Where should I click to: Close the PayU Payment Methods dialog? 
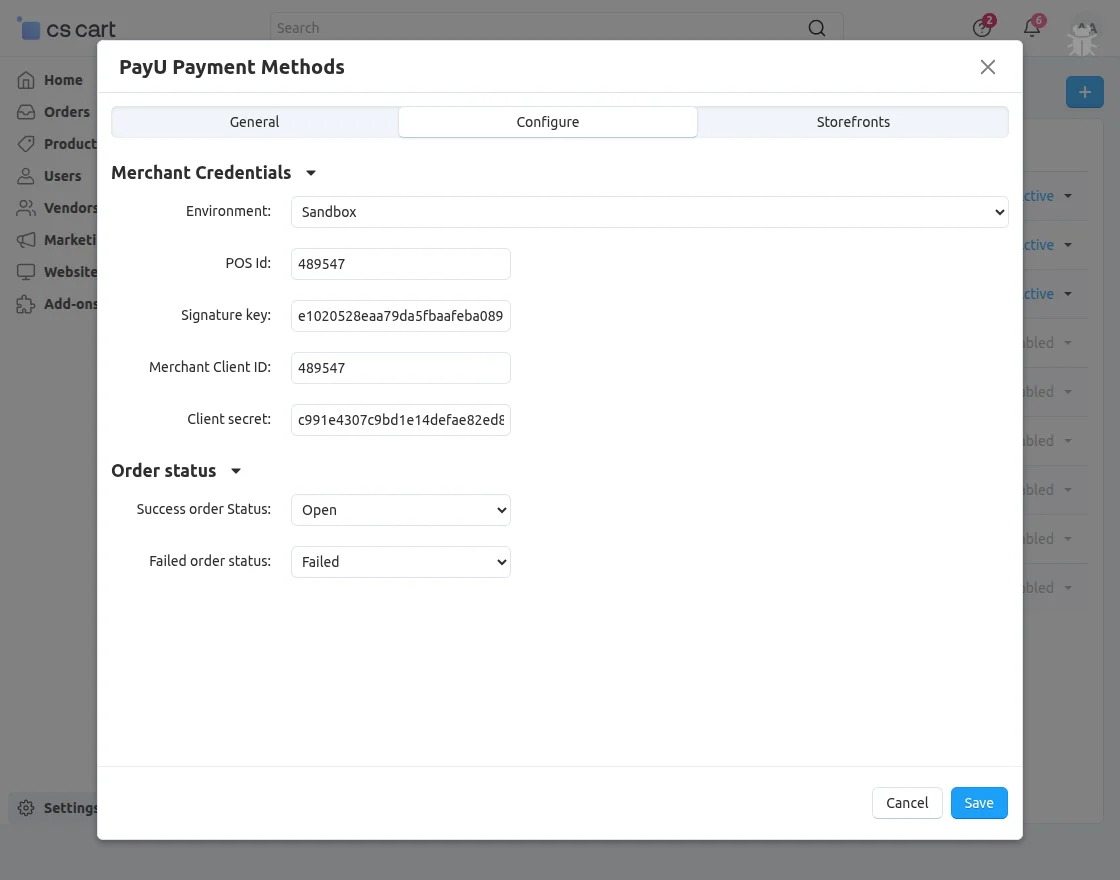[x=988, y=67]
